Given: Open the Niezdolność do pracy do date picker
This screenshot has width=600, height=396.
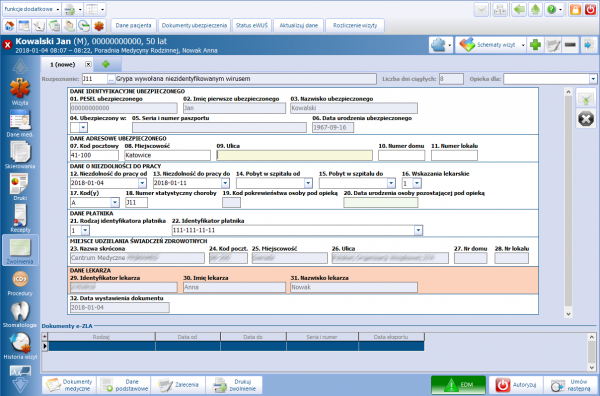Looking at the screenshot, I should pyautogui.click(x=225, y=183).
